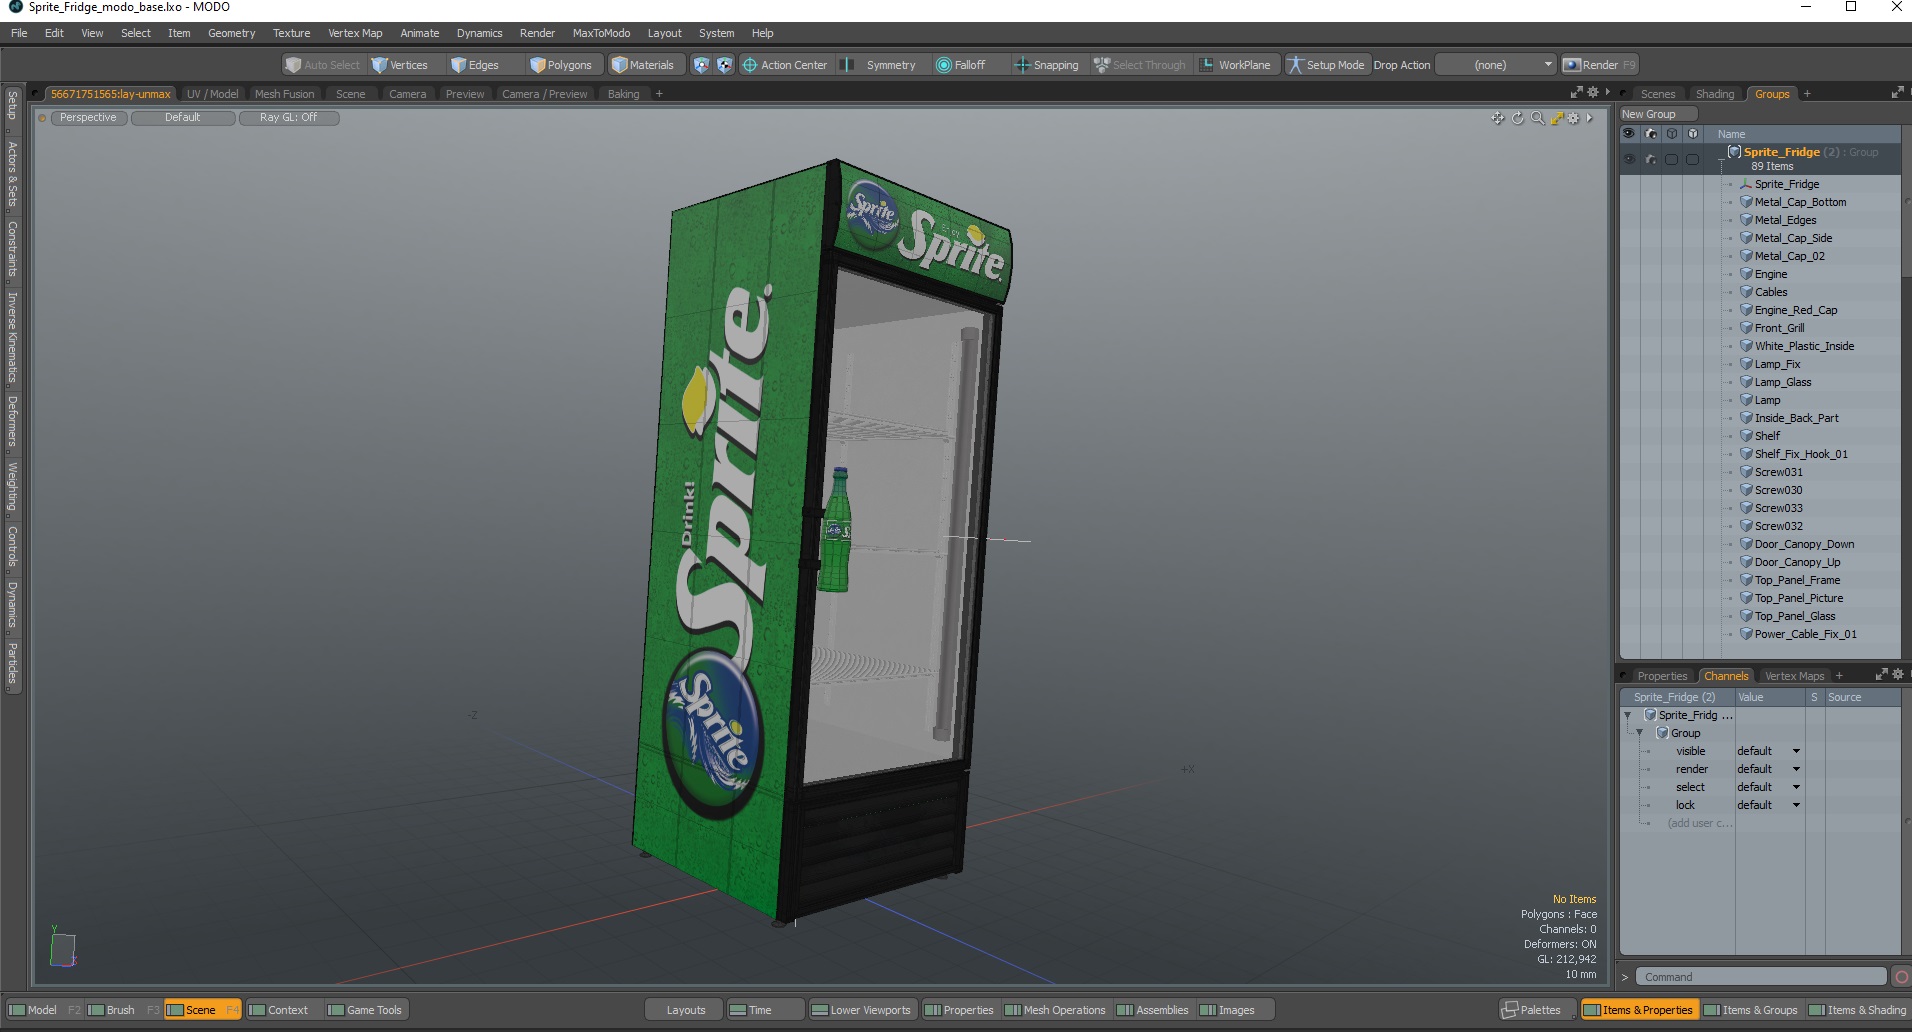The width and height of the screenshot is (1912, 1032).
Task: Click the shield icon right of Materials
Action: (x=701, y=65)
